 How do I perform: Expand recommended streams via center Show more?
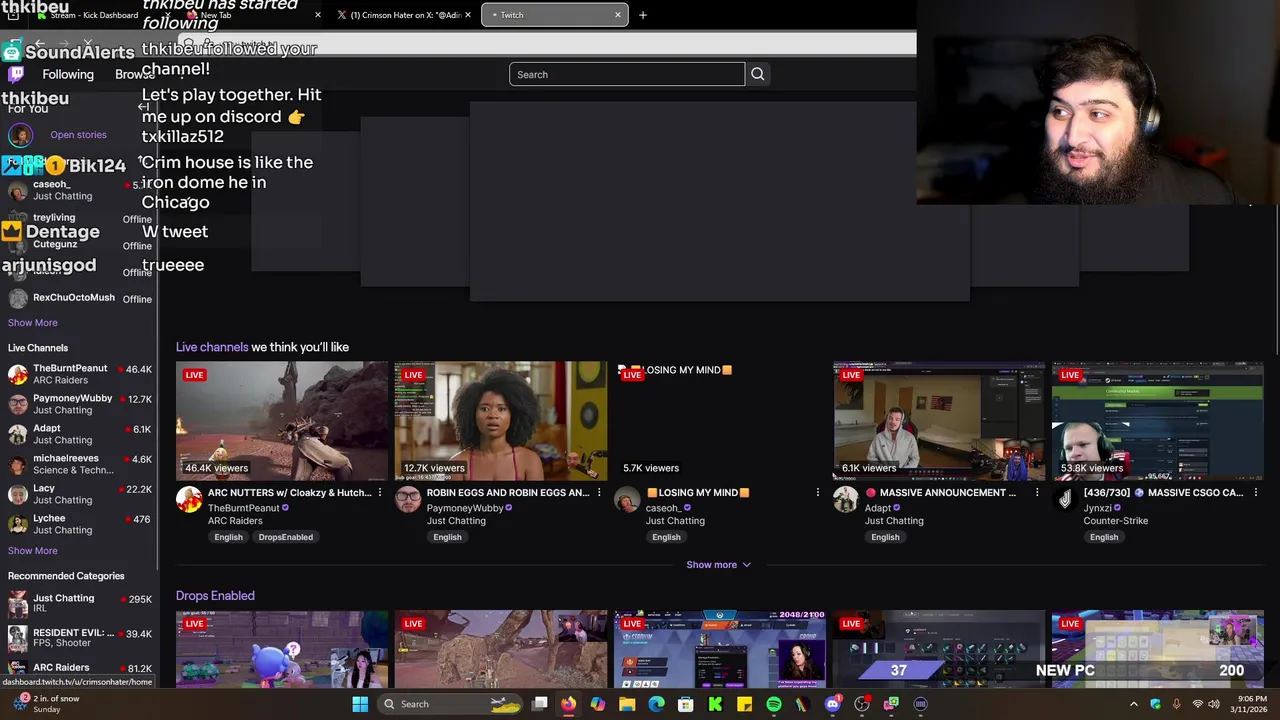tap(718, 565)
